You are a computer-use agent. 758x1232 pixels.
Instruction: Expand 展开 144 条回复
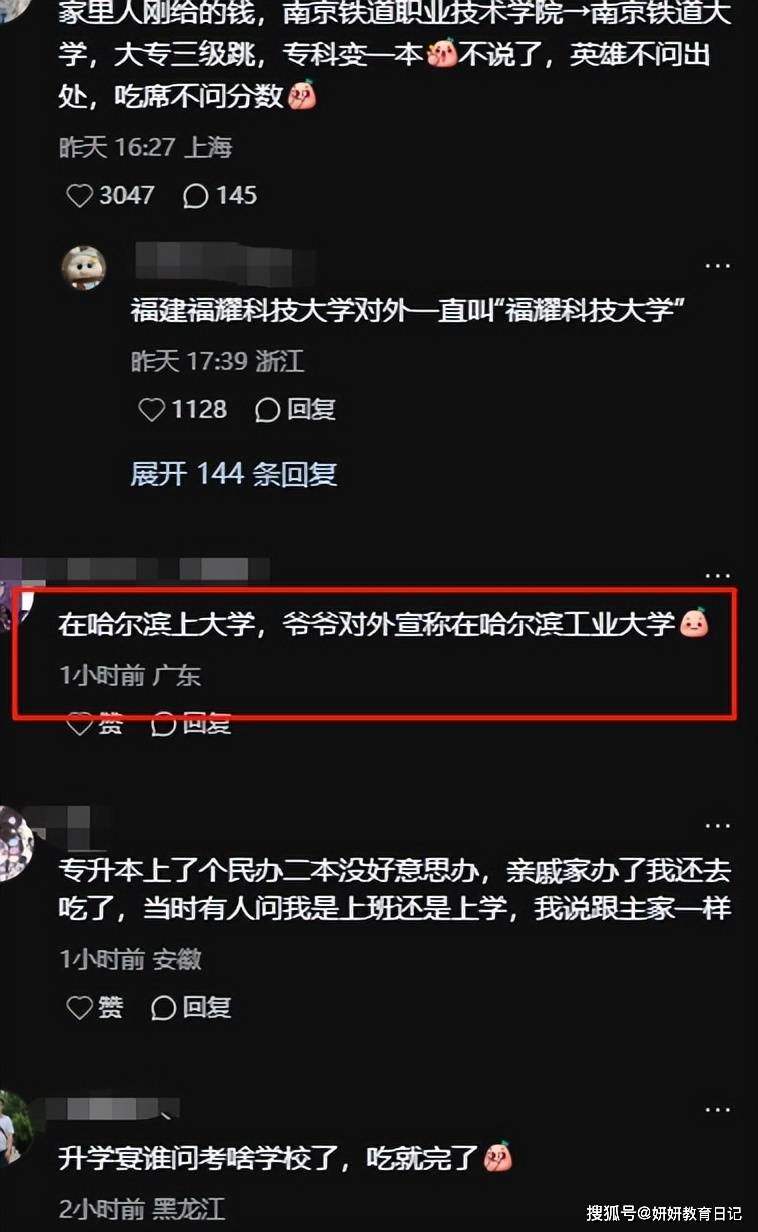pyautogui.click(x=233, y=473)
